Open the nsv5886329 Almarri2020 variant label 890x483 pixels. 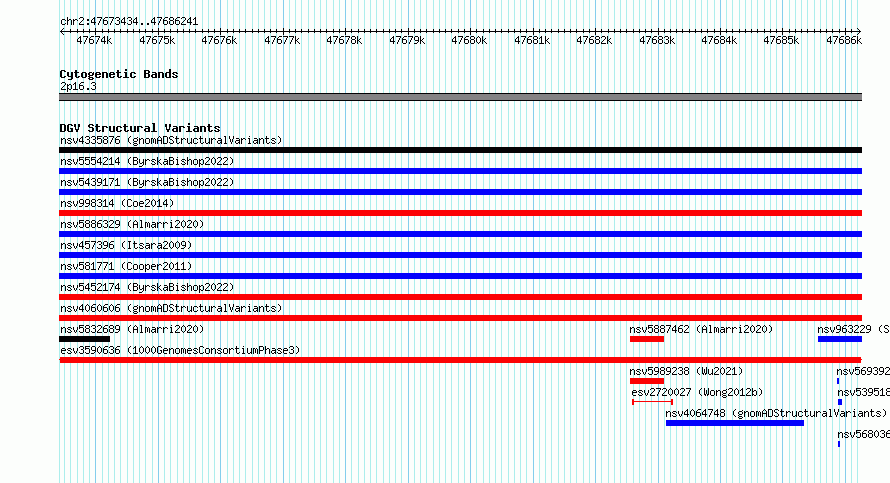click(132, 224)
